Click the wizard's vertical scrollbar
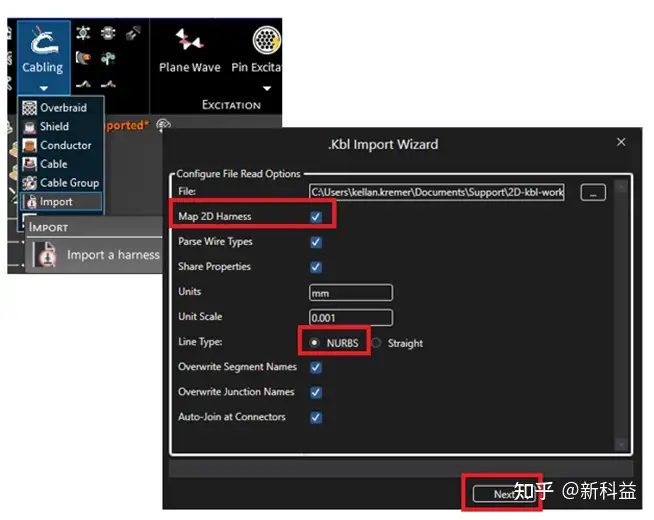Screen dimensions: 654x520 tap(621, 314)
